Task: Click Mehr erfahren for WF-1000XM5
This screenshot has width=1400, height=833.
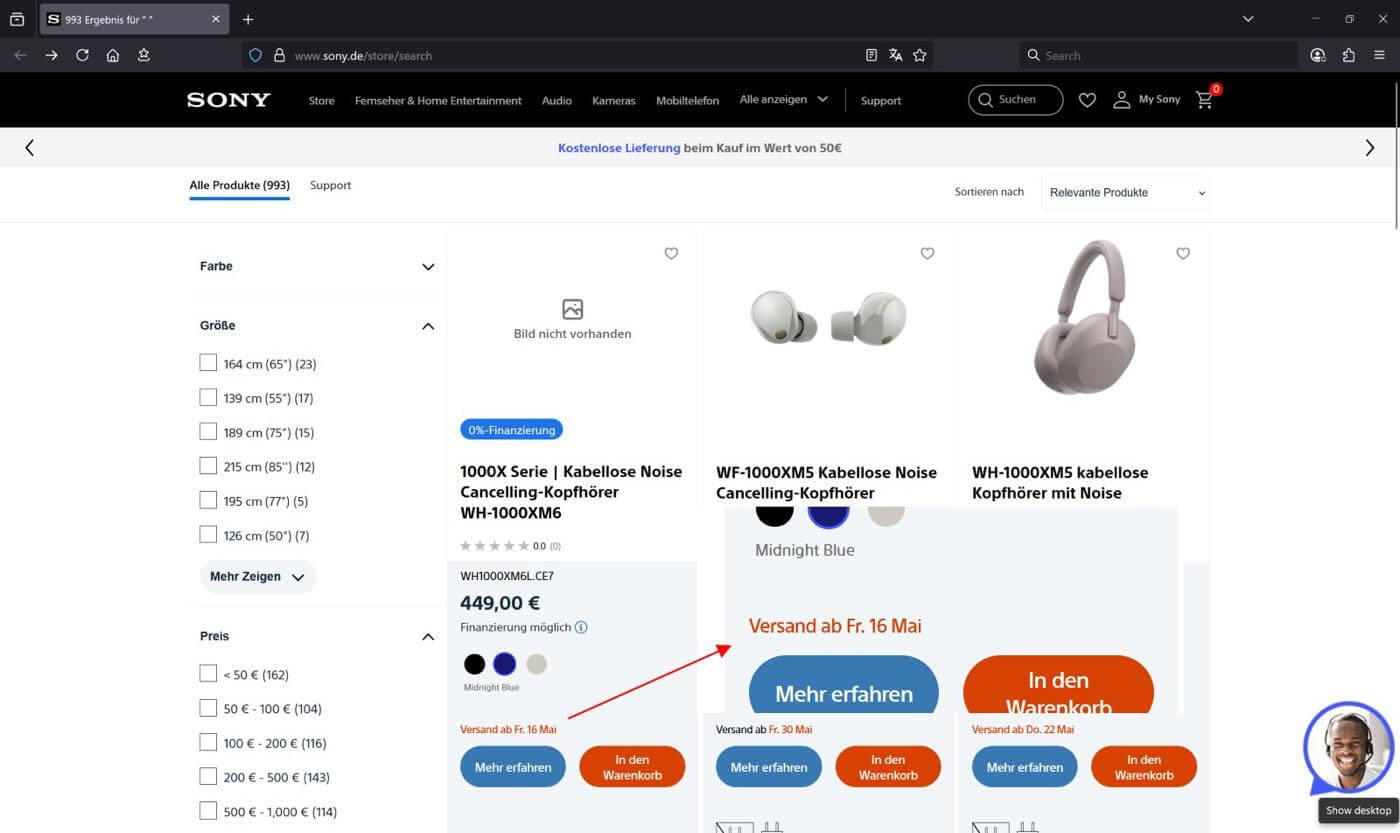Action: click(x=769, y=767)
